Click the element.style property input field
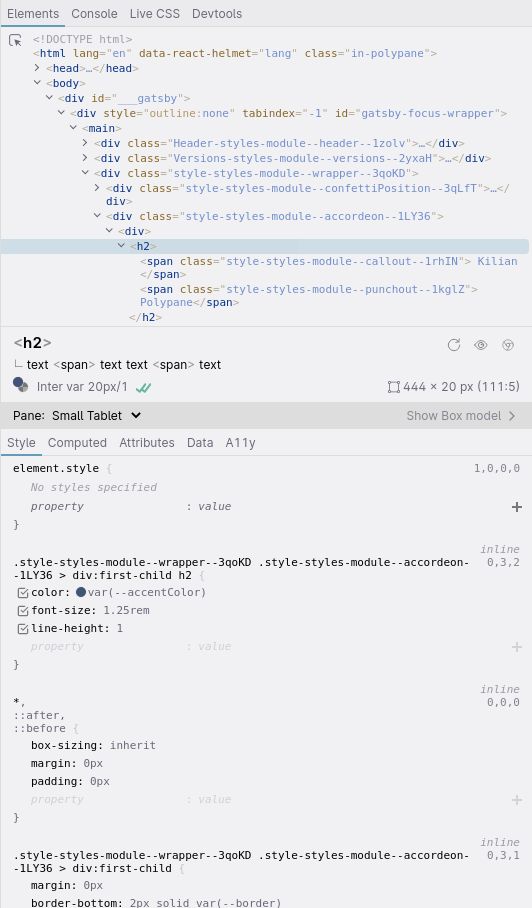The height and width of the screenshot is (908, 532). tap(57, 506)
